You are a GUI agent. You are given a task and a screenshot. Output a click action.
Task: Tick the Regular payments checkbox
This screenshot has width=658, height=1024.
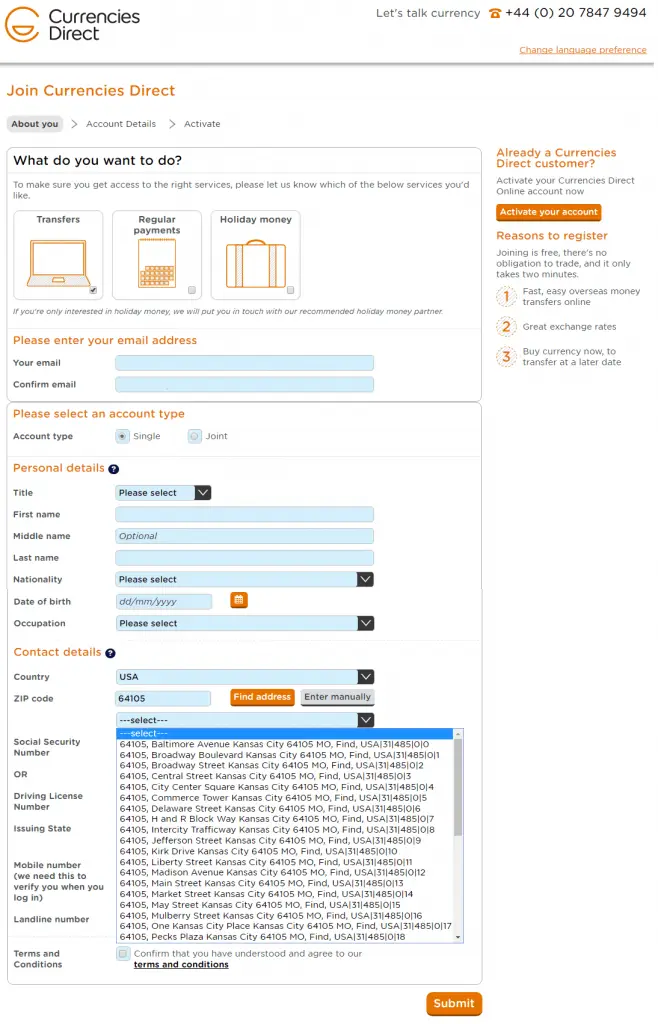pos(192,290)
